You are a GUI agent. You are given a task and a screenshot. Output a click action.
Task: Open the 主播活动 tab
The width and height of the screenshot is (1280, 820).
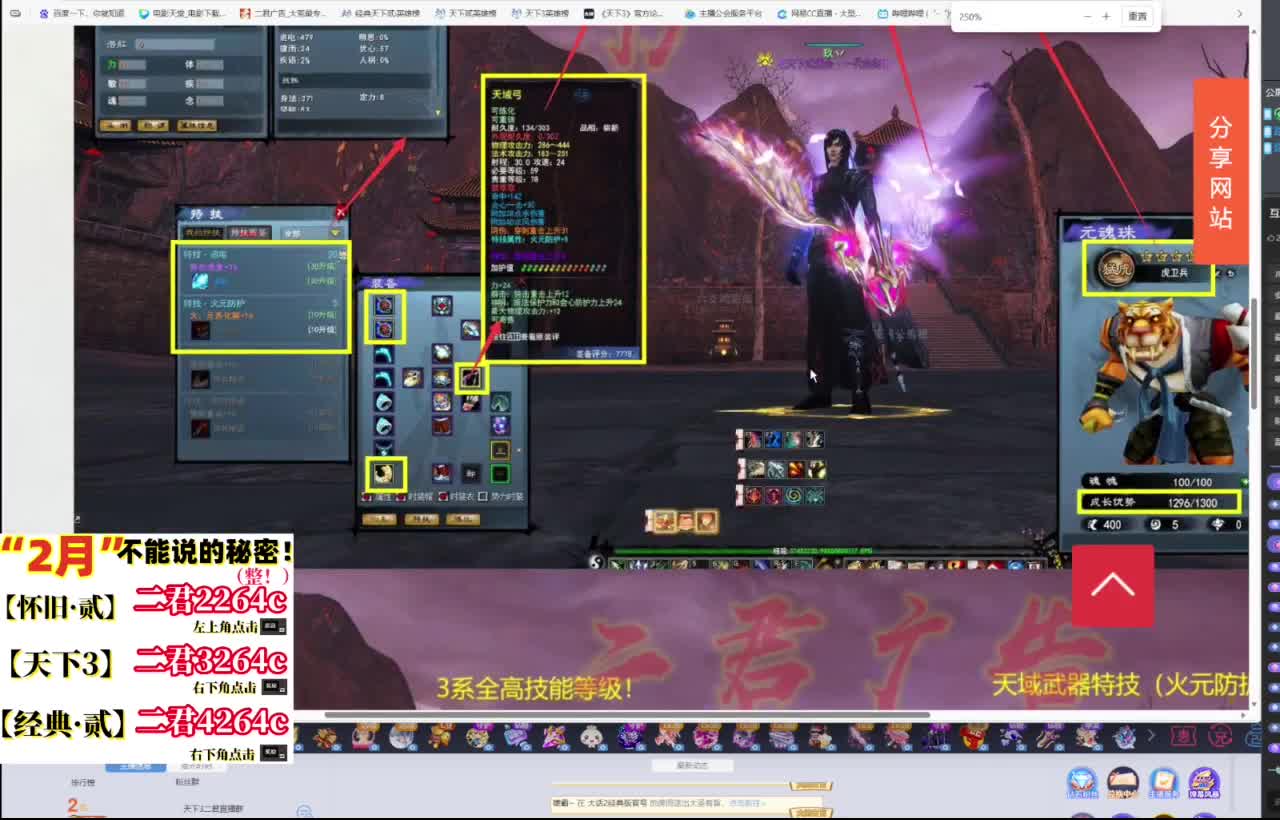coord(135,766)
